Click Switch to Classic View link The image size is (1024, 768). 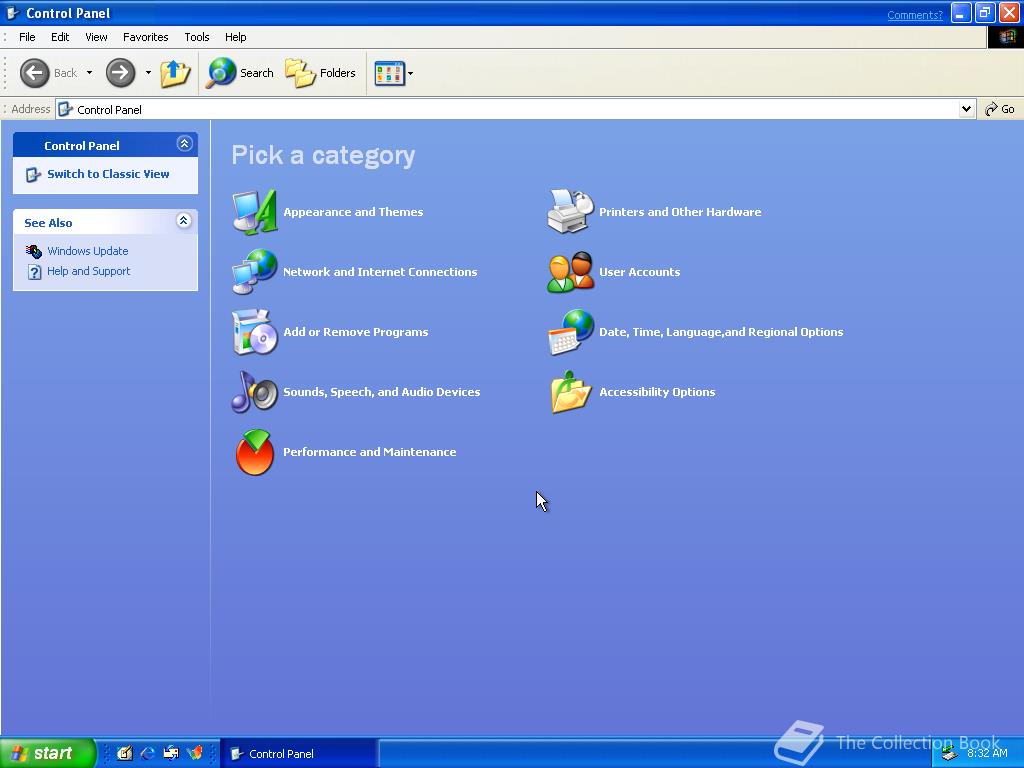coord(108,174)
